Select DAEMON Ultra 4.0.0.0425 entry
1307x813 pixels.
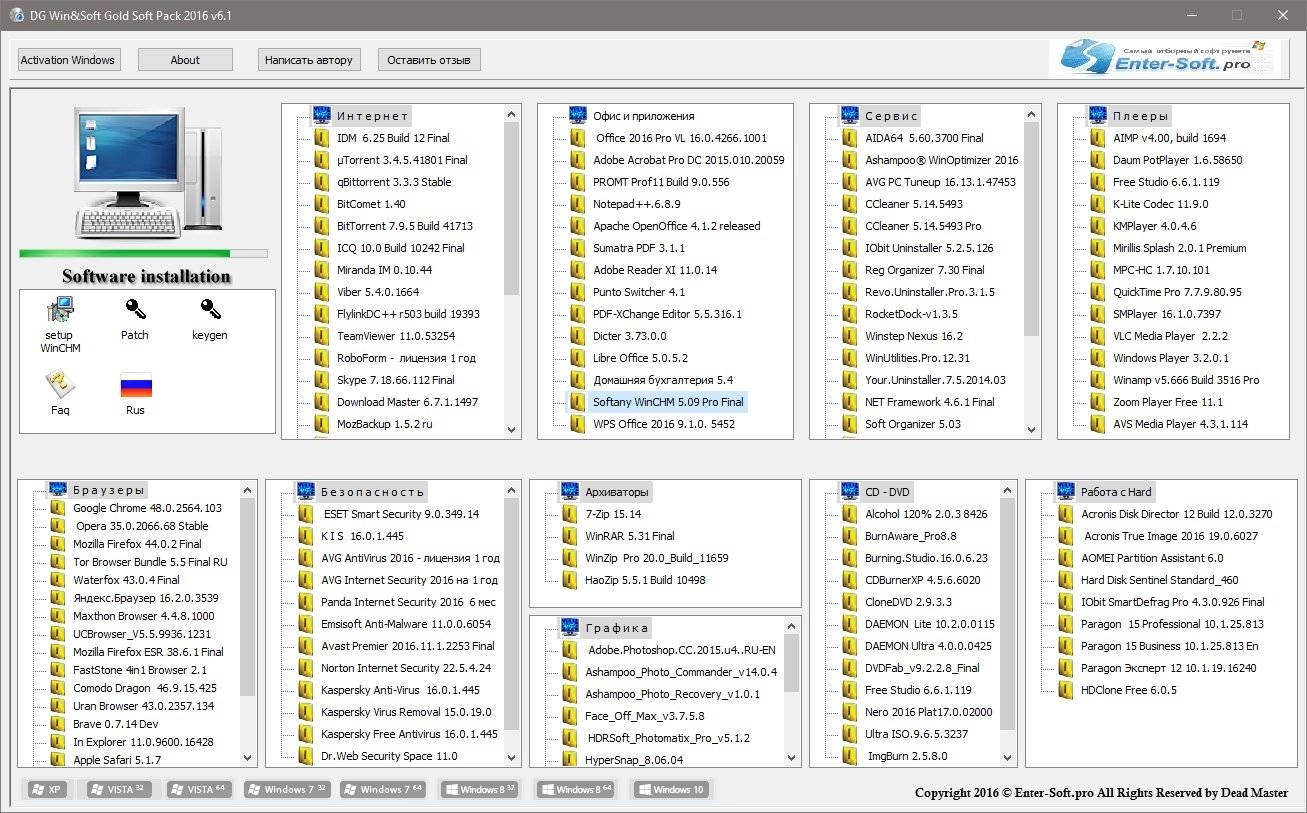928,646
